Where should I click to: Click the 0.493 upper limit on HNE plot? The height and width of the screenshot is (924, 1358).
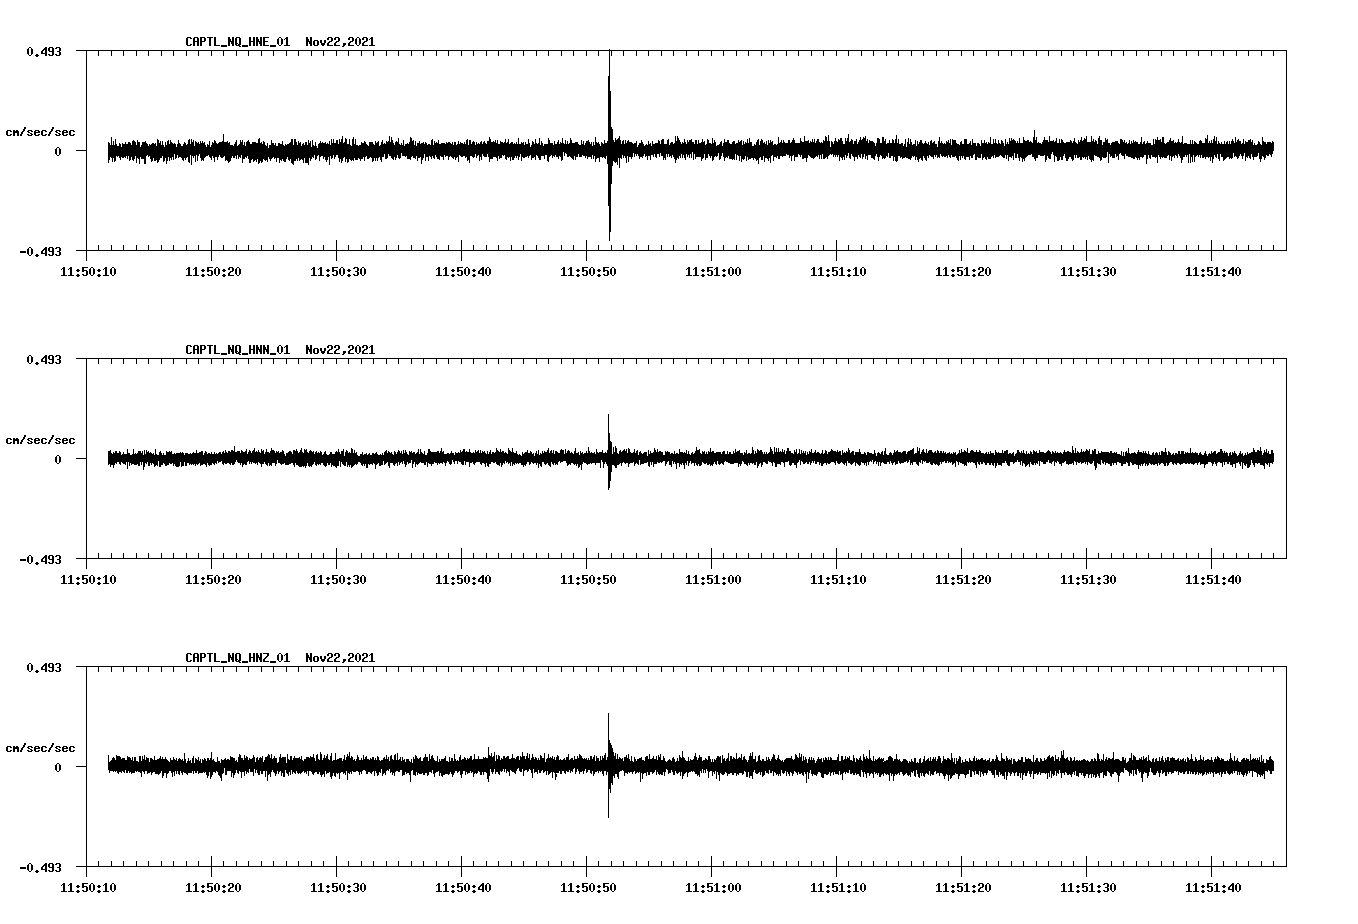pos(43,51)
